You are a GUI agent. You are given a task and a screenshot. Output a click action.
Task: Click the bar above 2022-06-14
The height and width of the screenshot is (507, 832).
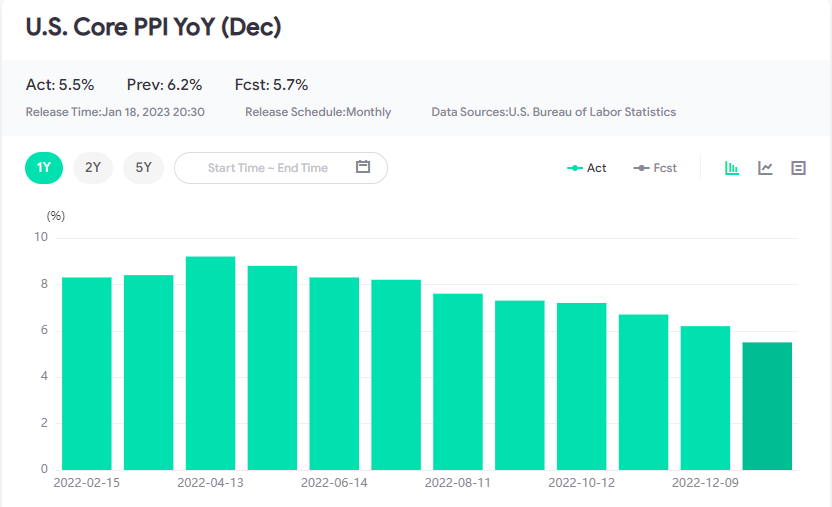pyautogui.click(x=334, y=373)
